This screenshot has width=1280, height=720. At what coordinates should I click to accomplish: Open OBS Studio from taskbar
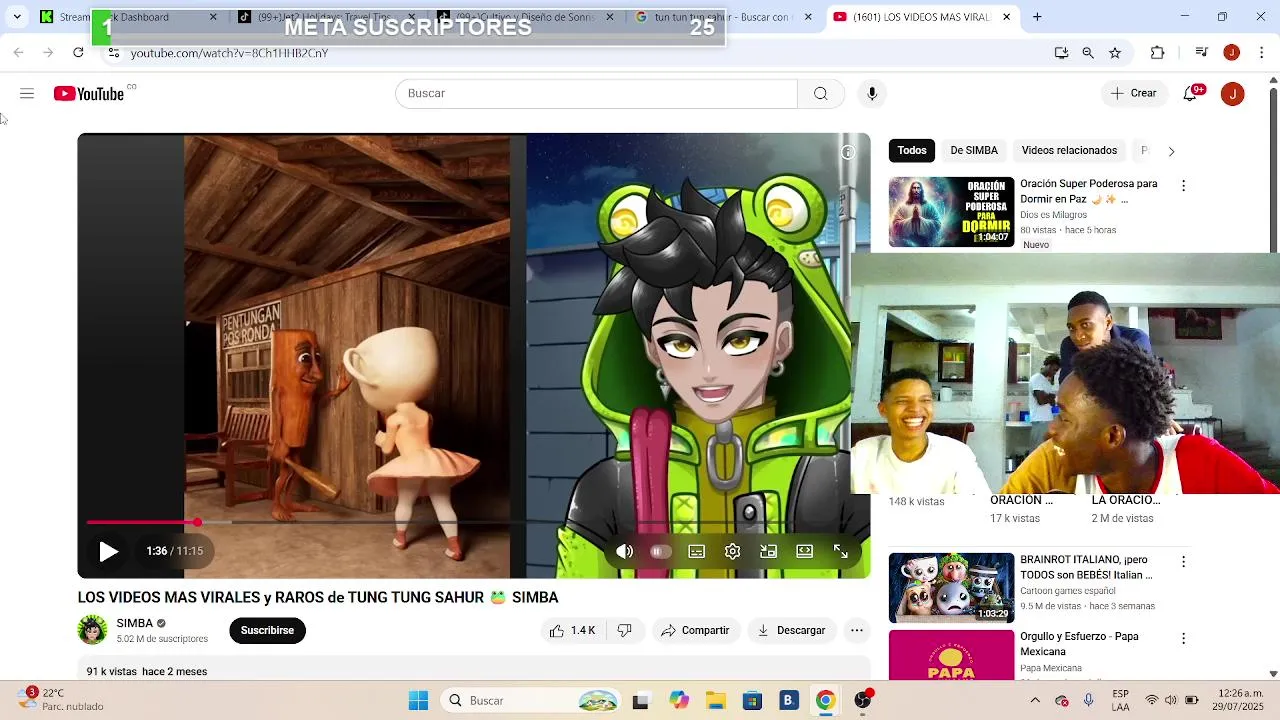point(863,700)
